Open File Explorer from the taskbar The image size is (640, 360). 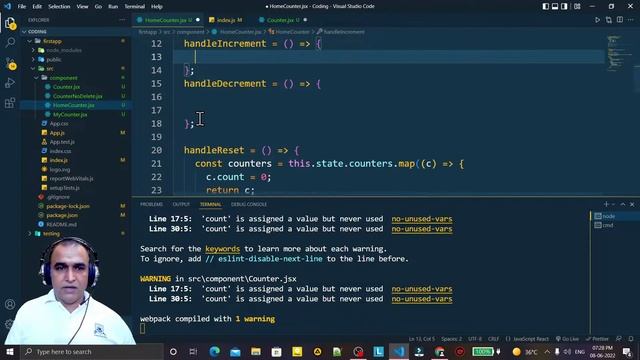tap(256, 351)
